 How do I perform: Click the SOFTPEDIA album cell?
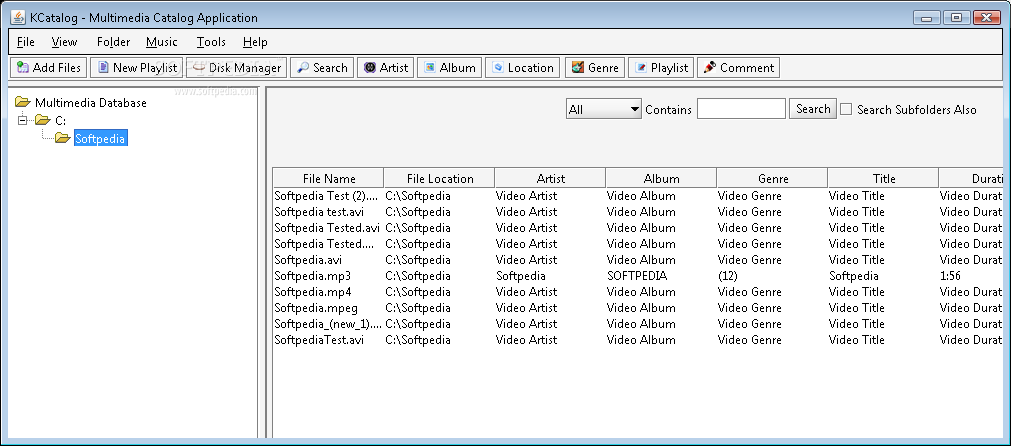(661, 276)
